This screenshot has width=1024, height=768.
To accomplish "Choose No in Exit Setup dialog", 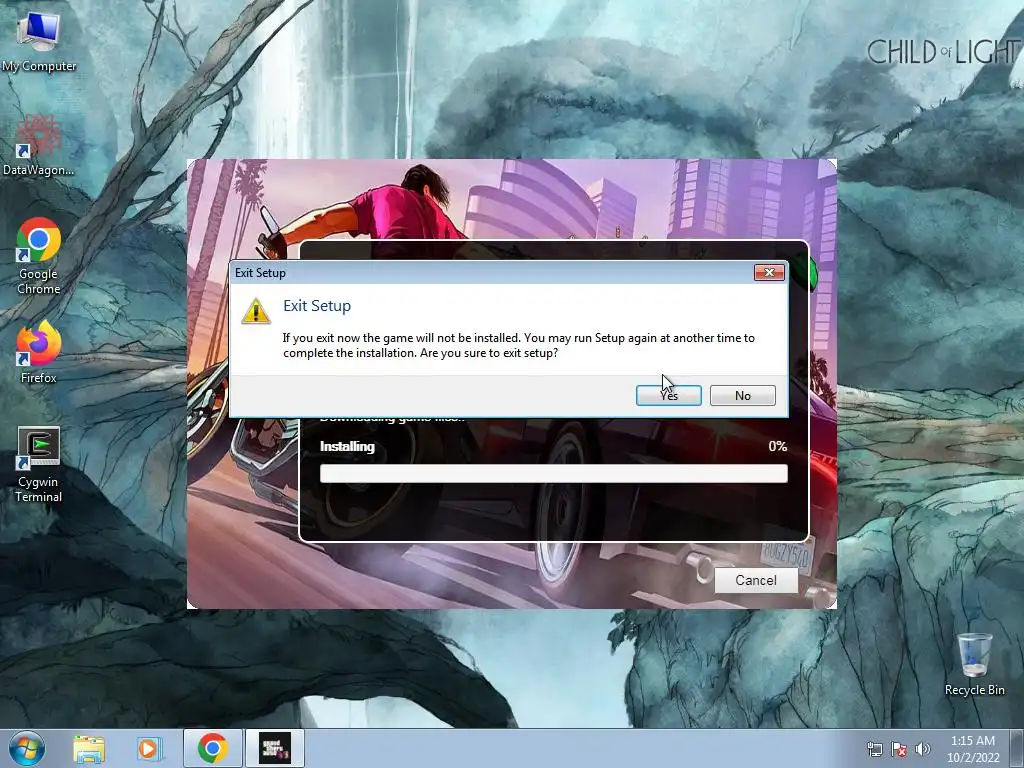I will tap(743, 395).
